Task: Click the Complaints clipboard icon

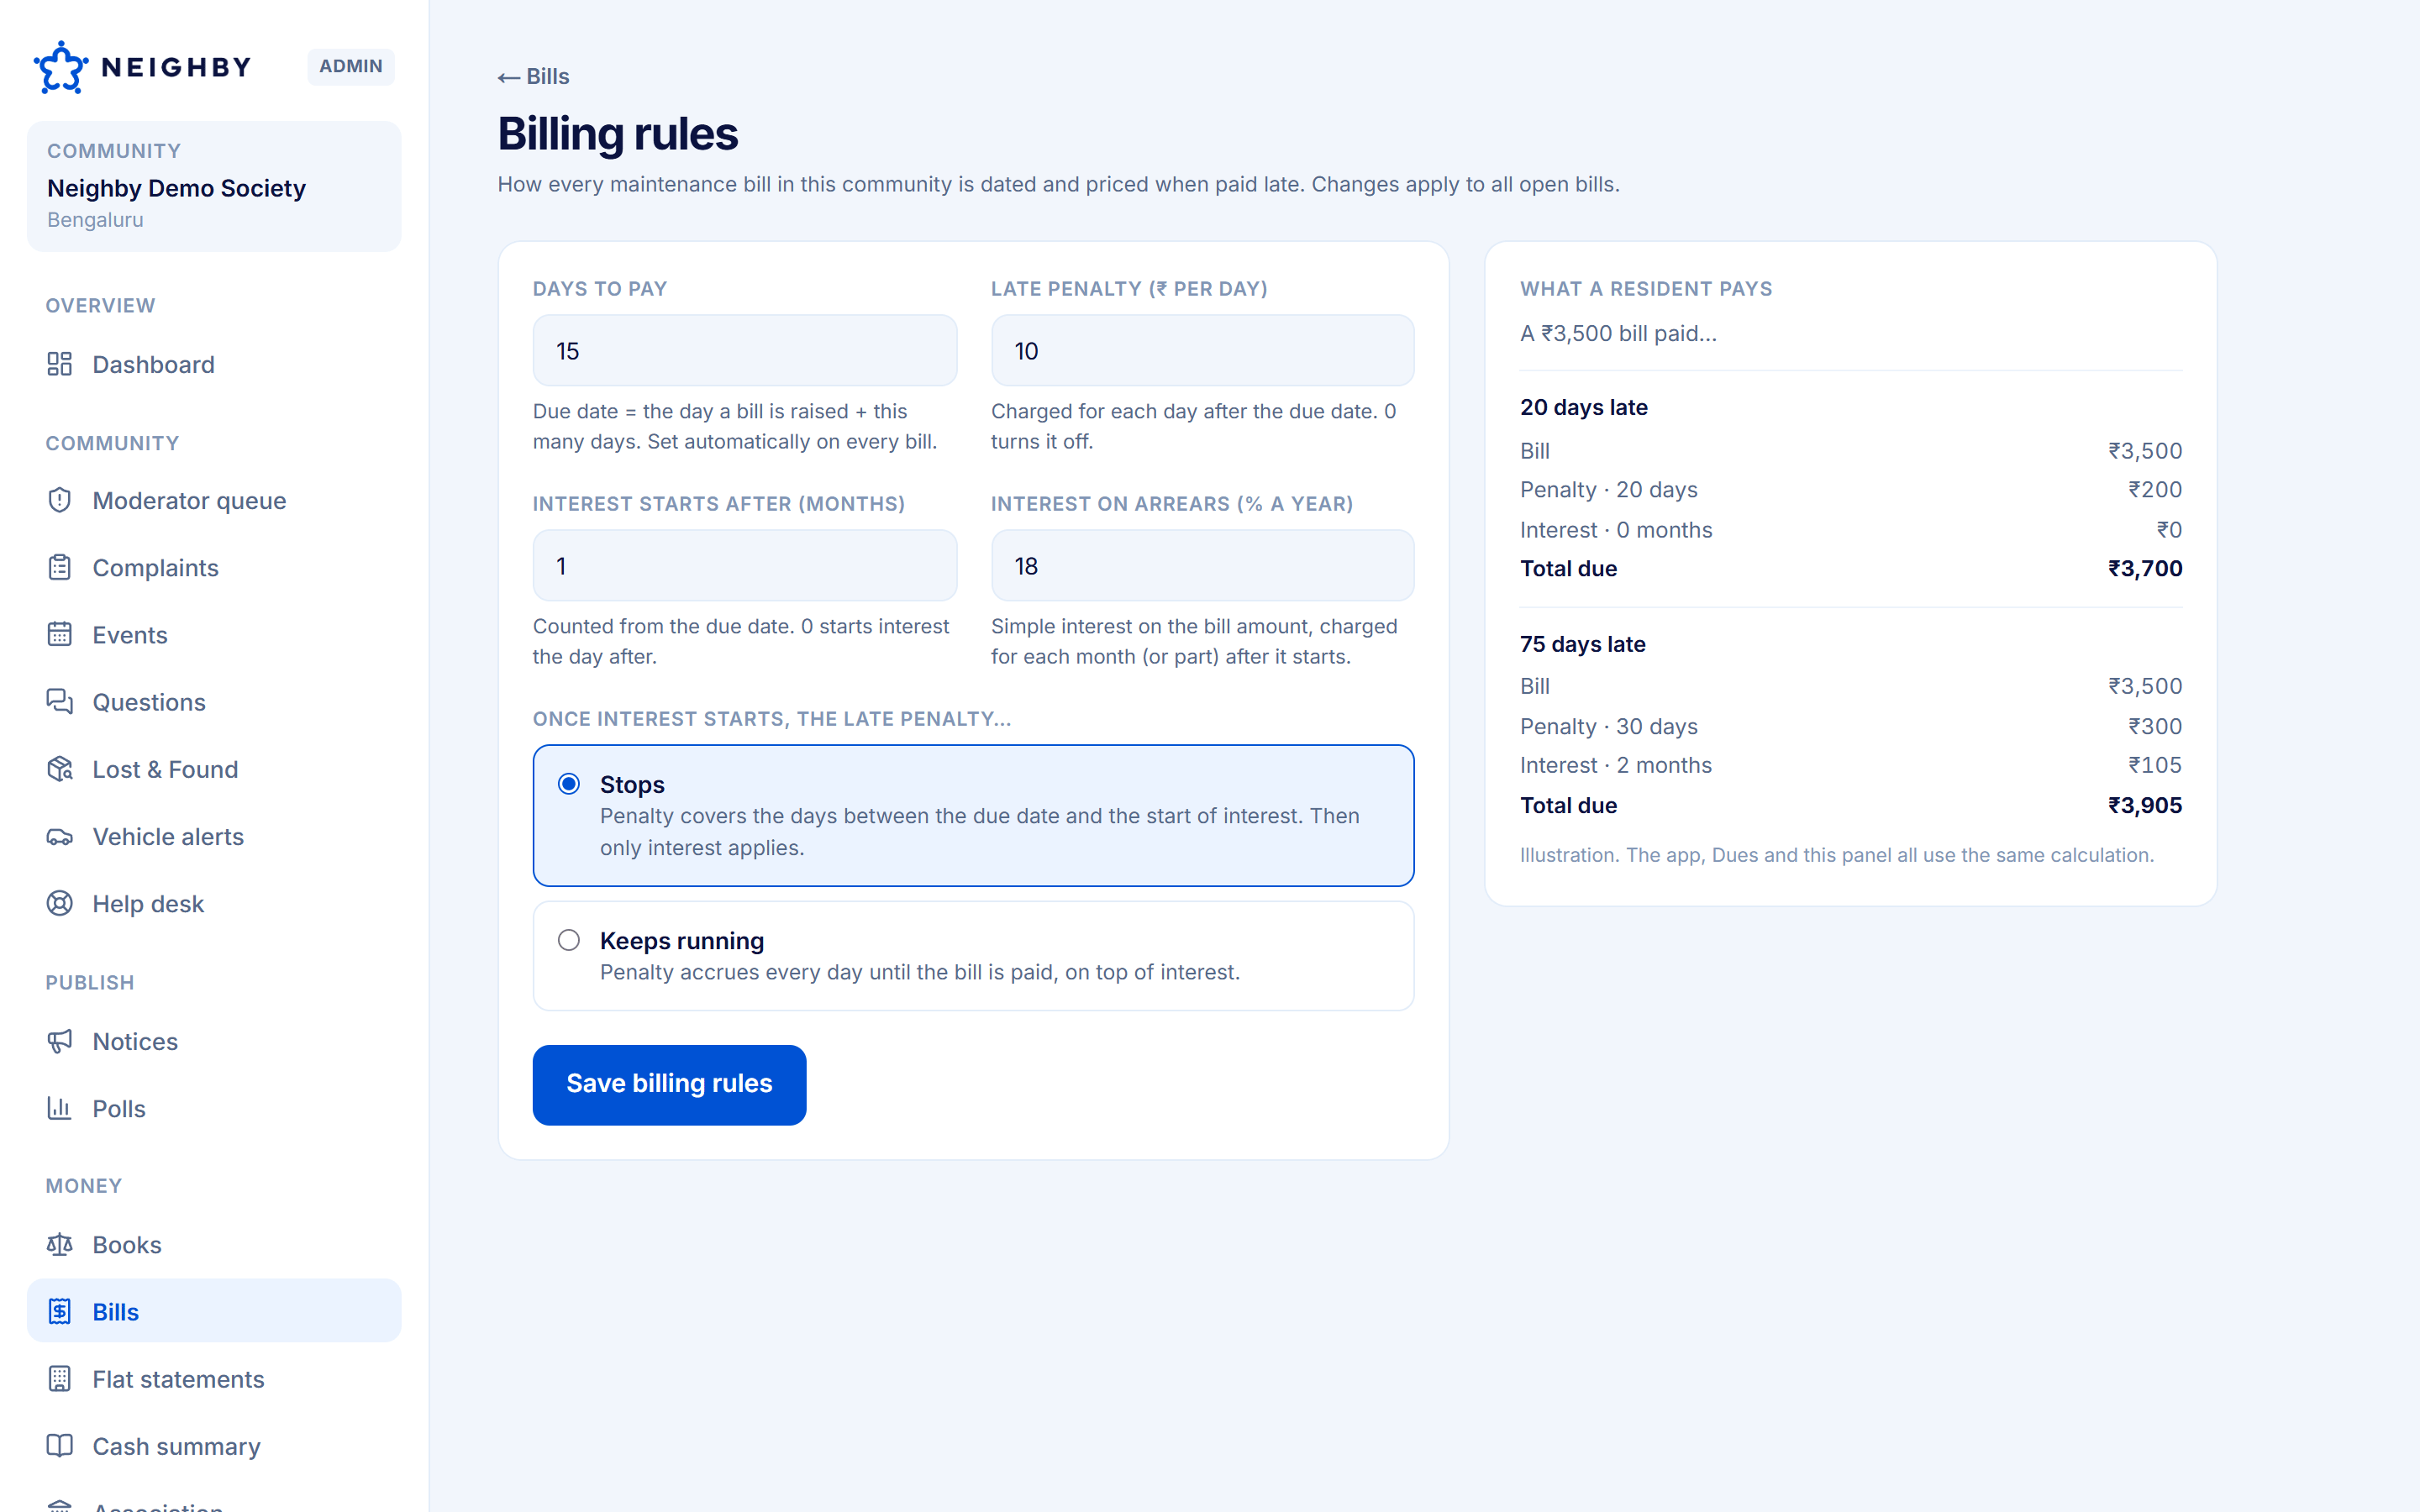Action: click(60, 567)
